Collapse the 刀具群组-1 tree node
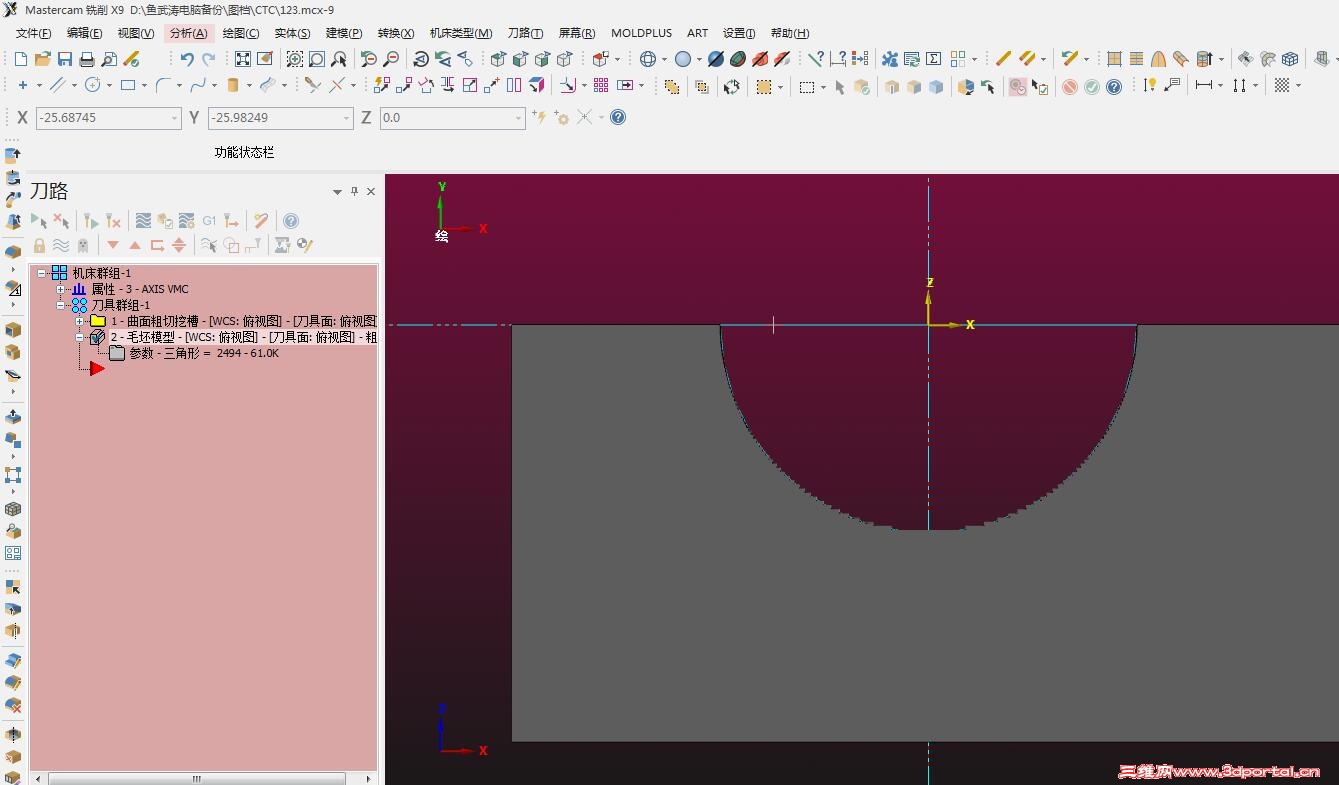 (61, 305)
